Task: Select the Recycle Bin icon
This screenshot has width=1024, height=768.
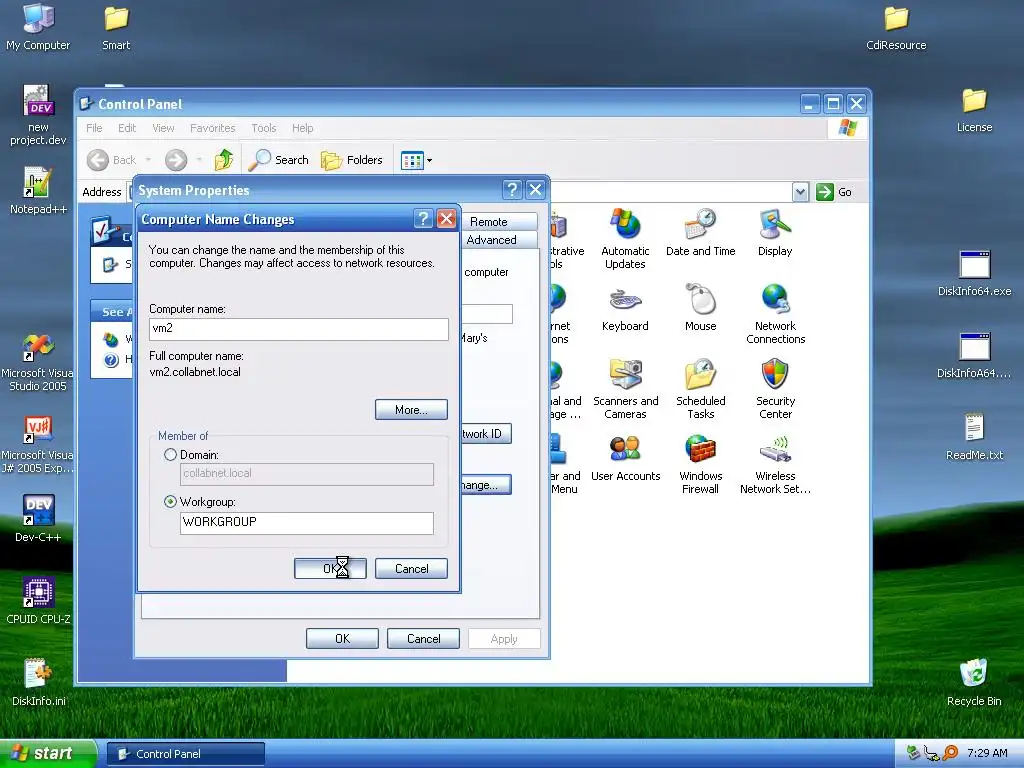Action: [x=974, y=682]
